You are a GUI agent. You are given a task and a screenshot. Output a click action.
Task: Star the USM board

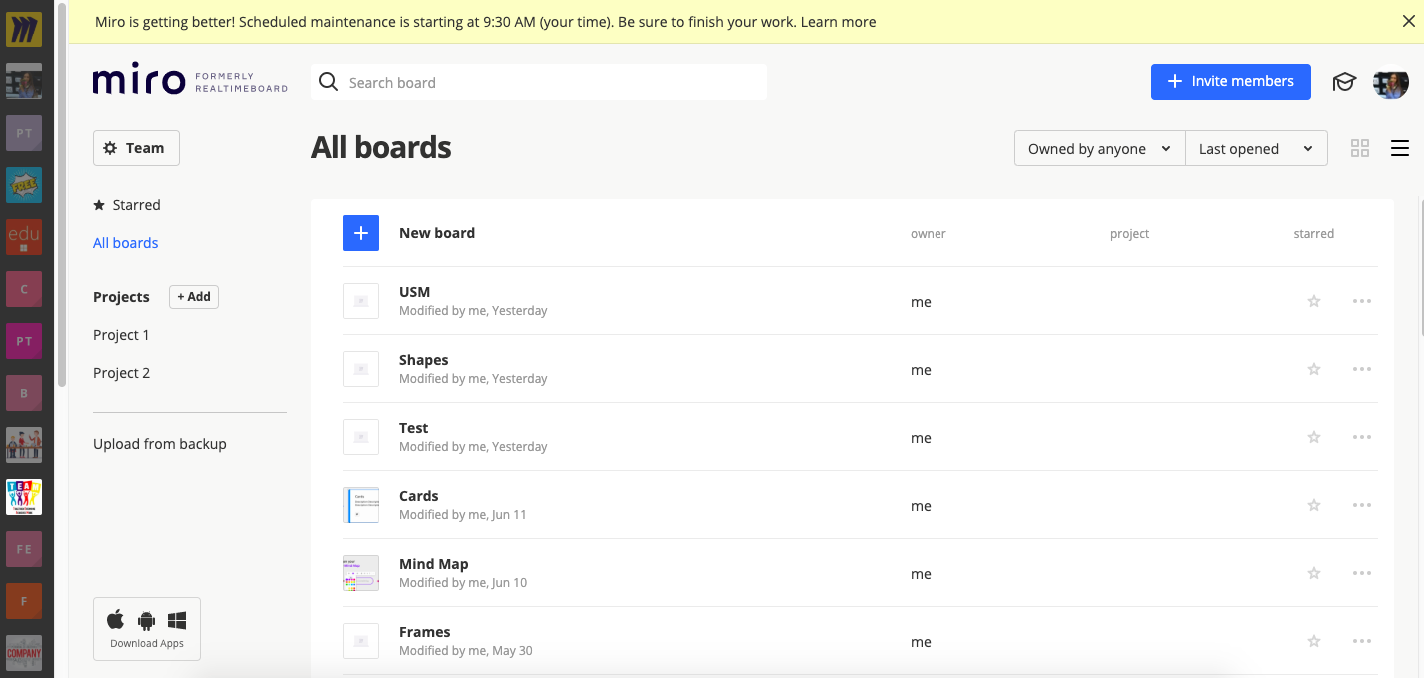pyautogui.click(x=1314, y=301)
